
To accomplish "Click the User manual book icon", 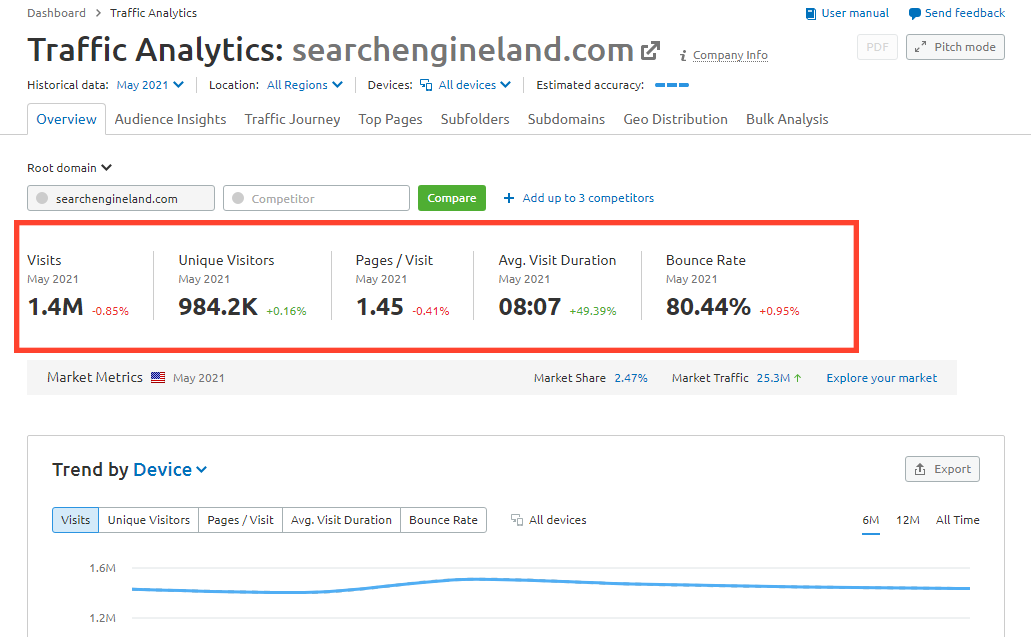I will pyautogui.click(x=811, y=13).
